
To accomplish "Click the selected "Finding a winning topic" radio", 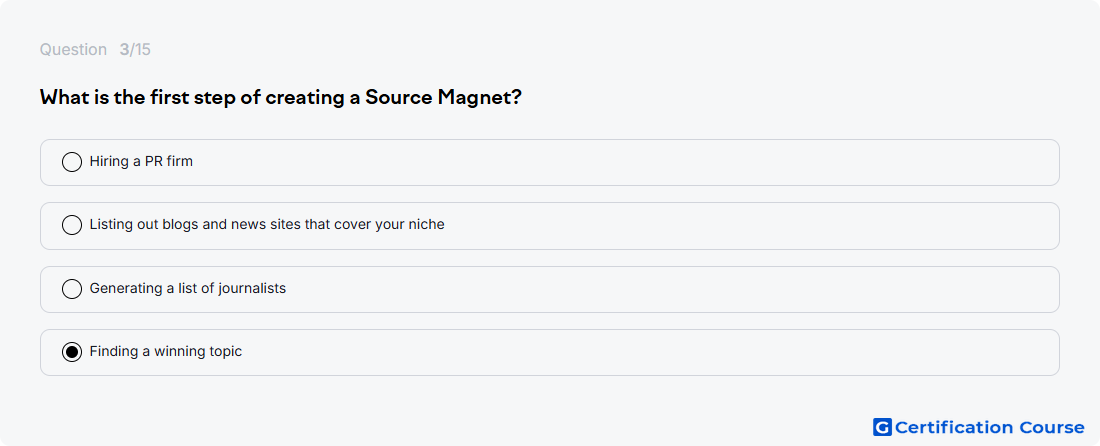I will (72, 352).
